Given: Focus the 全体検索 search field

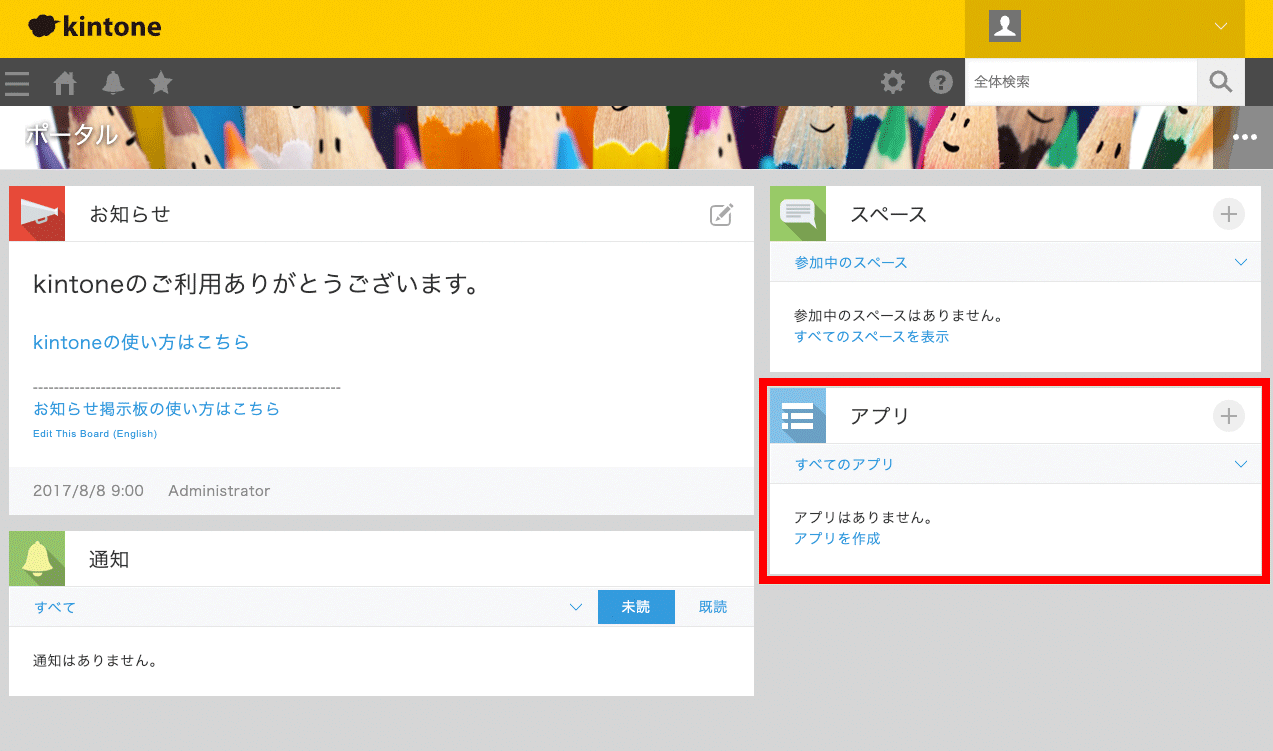Looking at the screenshot, I should [x=1081, y=82].
